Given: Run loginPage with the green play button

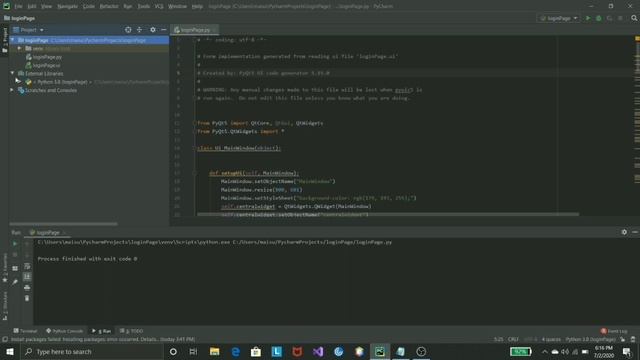Looking at the screenshot, I should 588,18.
